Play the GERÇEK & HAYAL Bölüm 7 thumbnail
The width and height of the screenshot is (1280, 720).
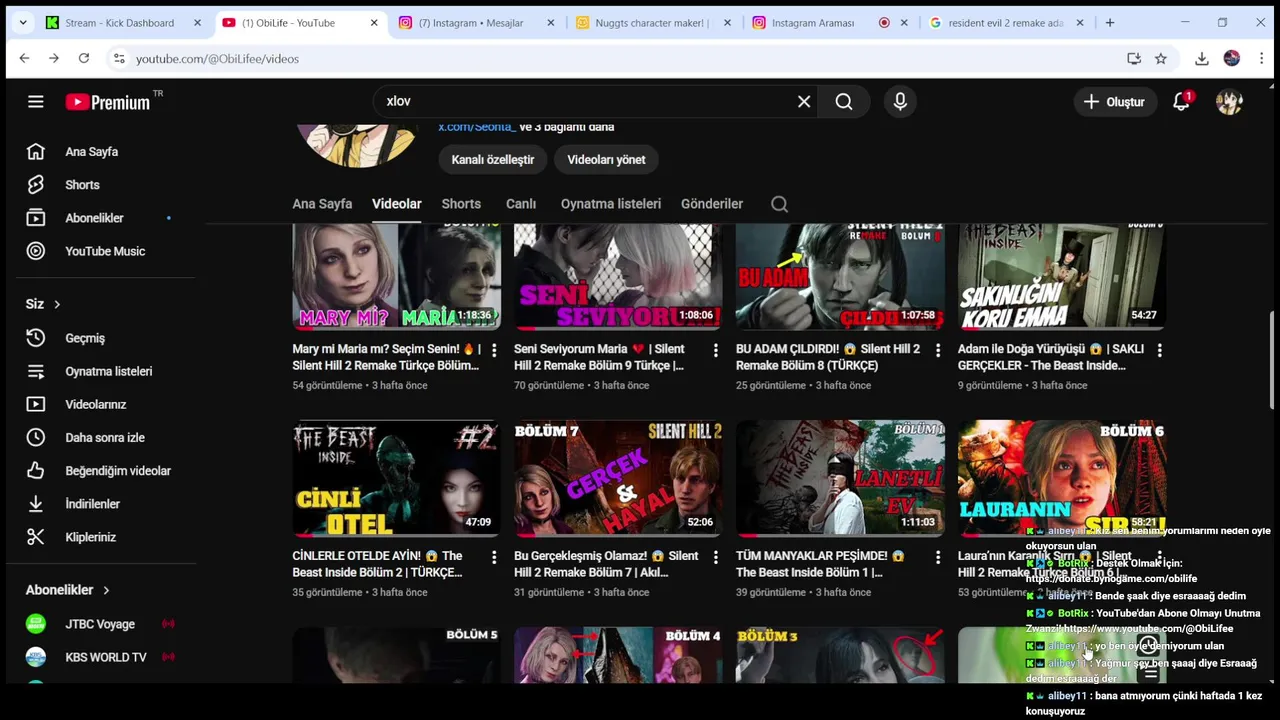pos(618,478)
